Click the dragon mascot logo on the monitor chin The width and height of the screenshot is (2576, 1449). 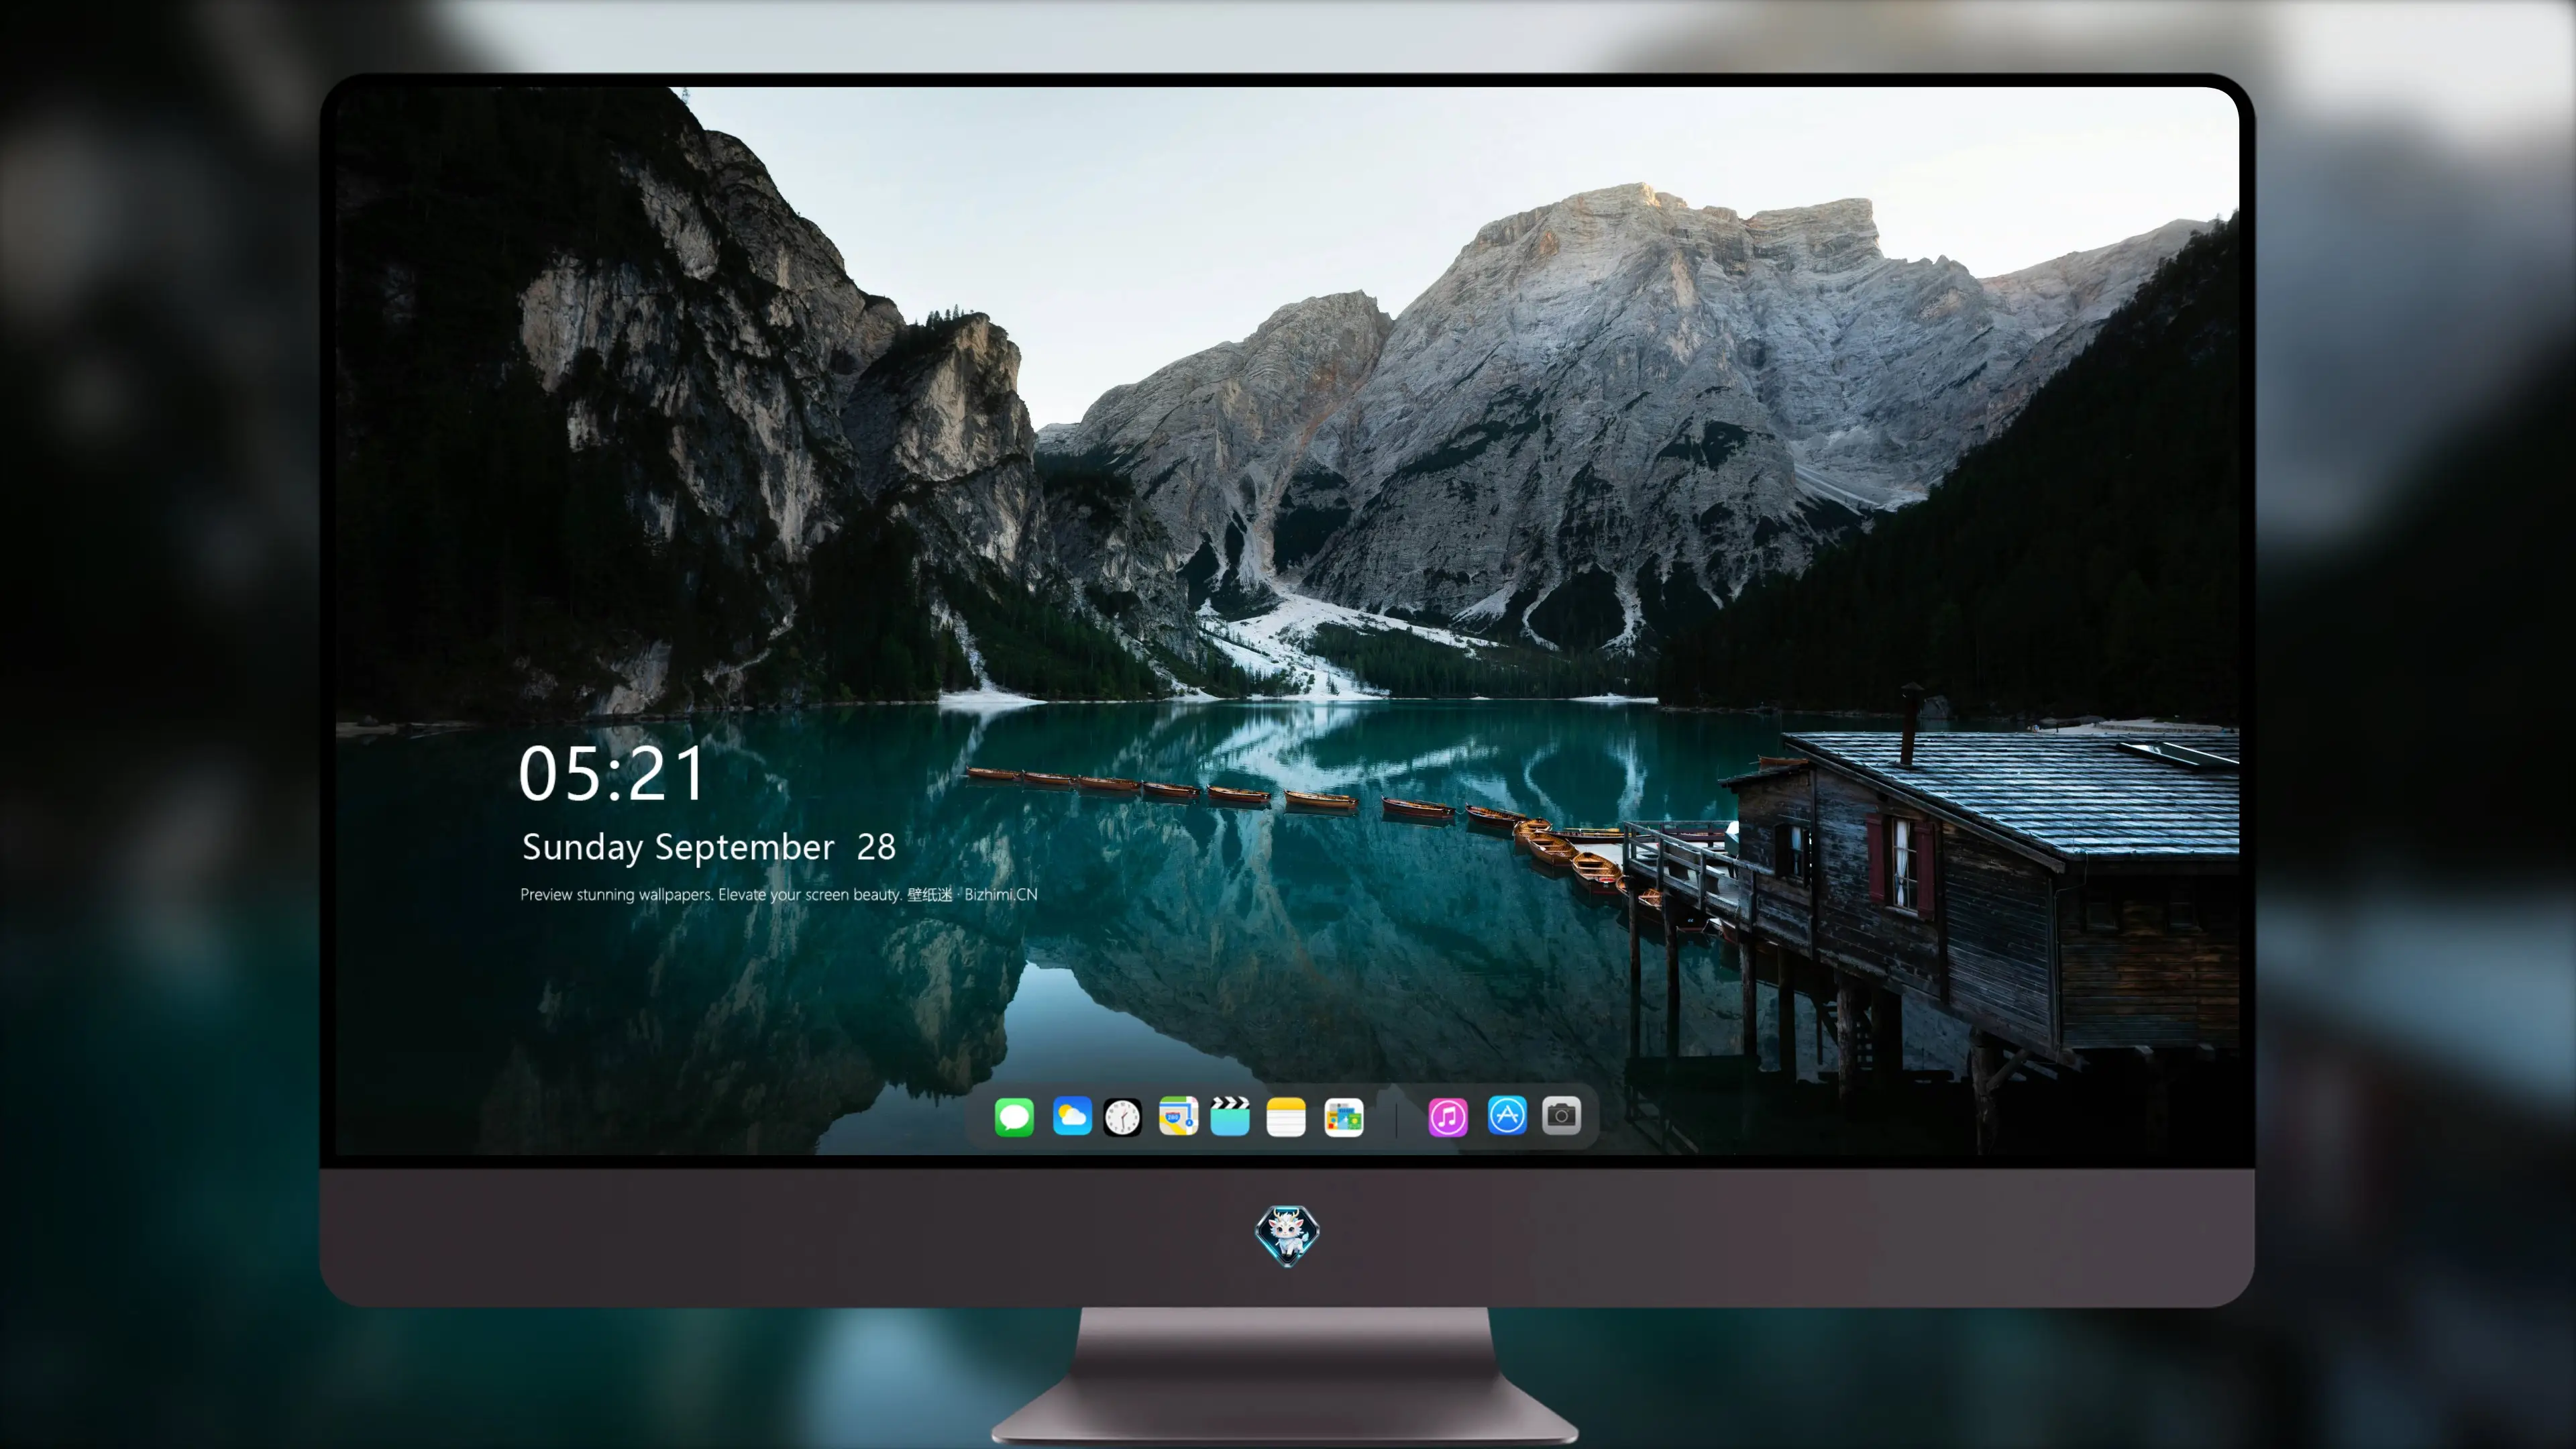click(x=1287, y=1236)
